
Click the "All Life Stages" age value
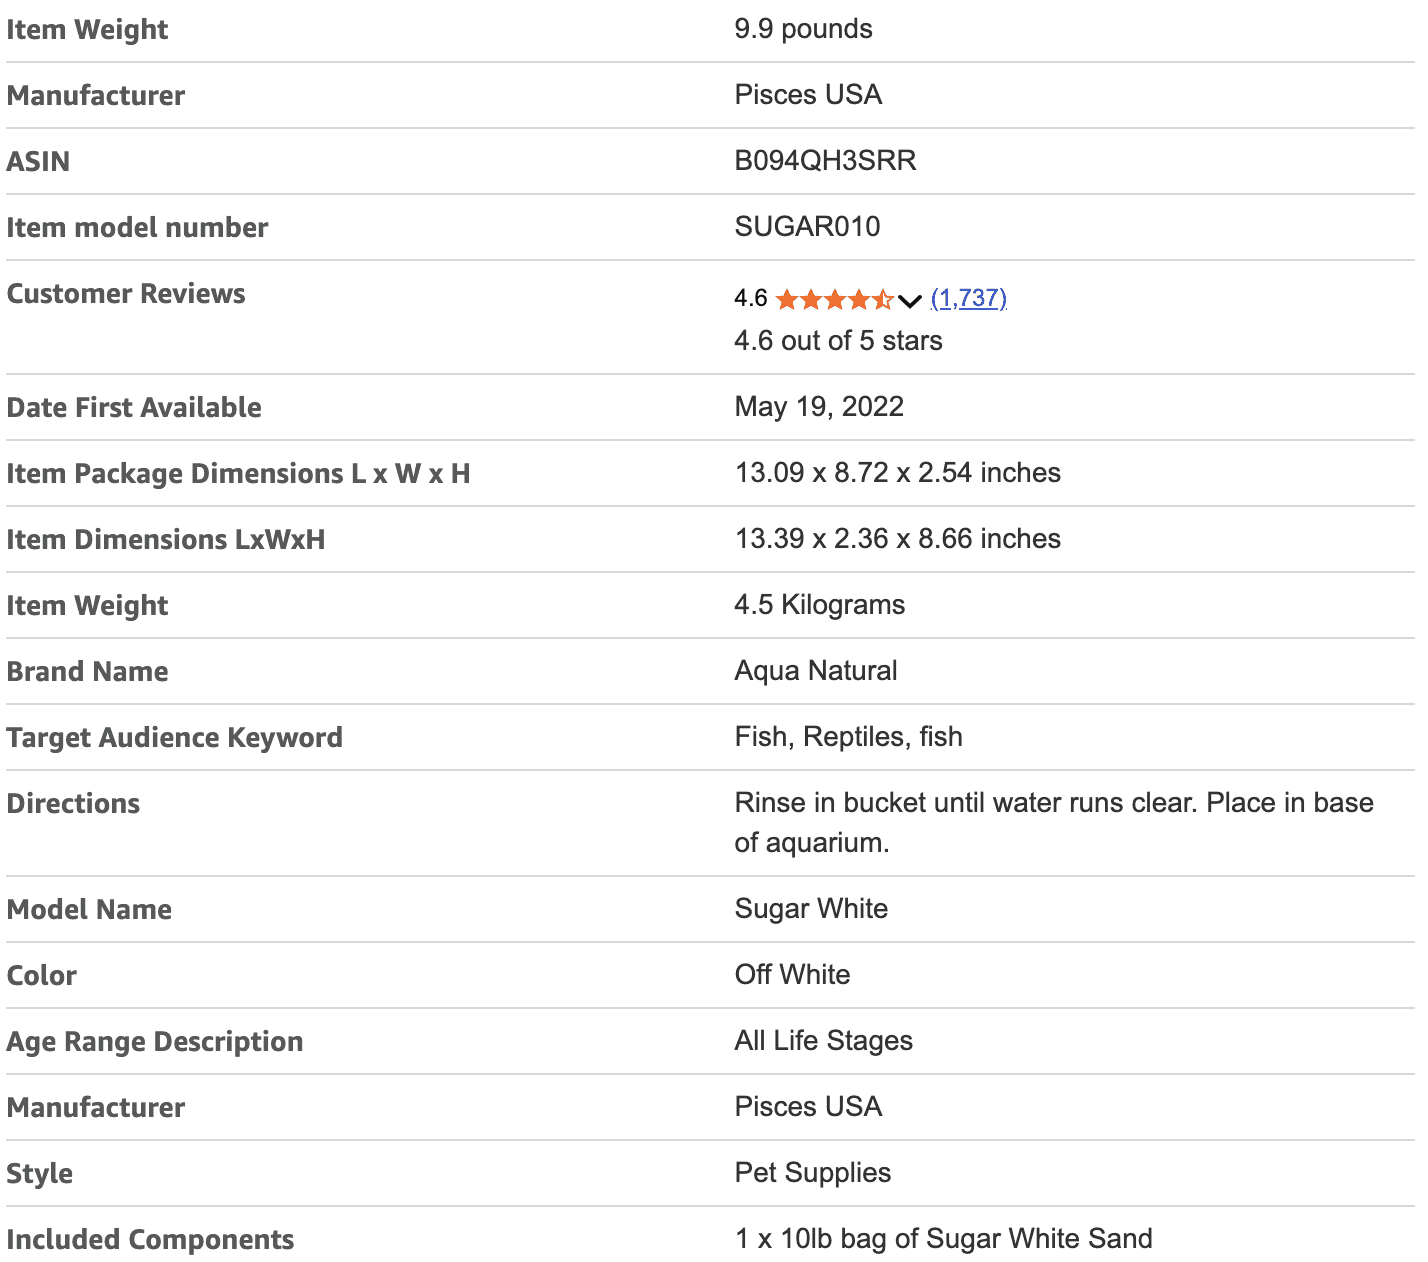coord(823,1041)
